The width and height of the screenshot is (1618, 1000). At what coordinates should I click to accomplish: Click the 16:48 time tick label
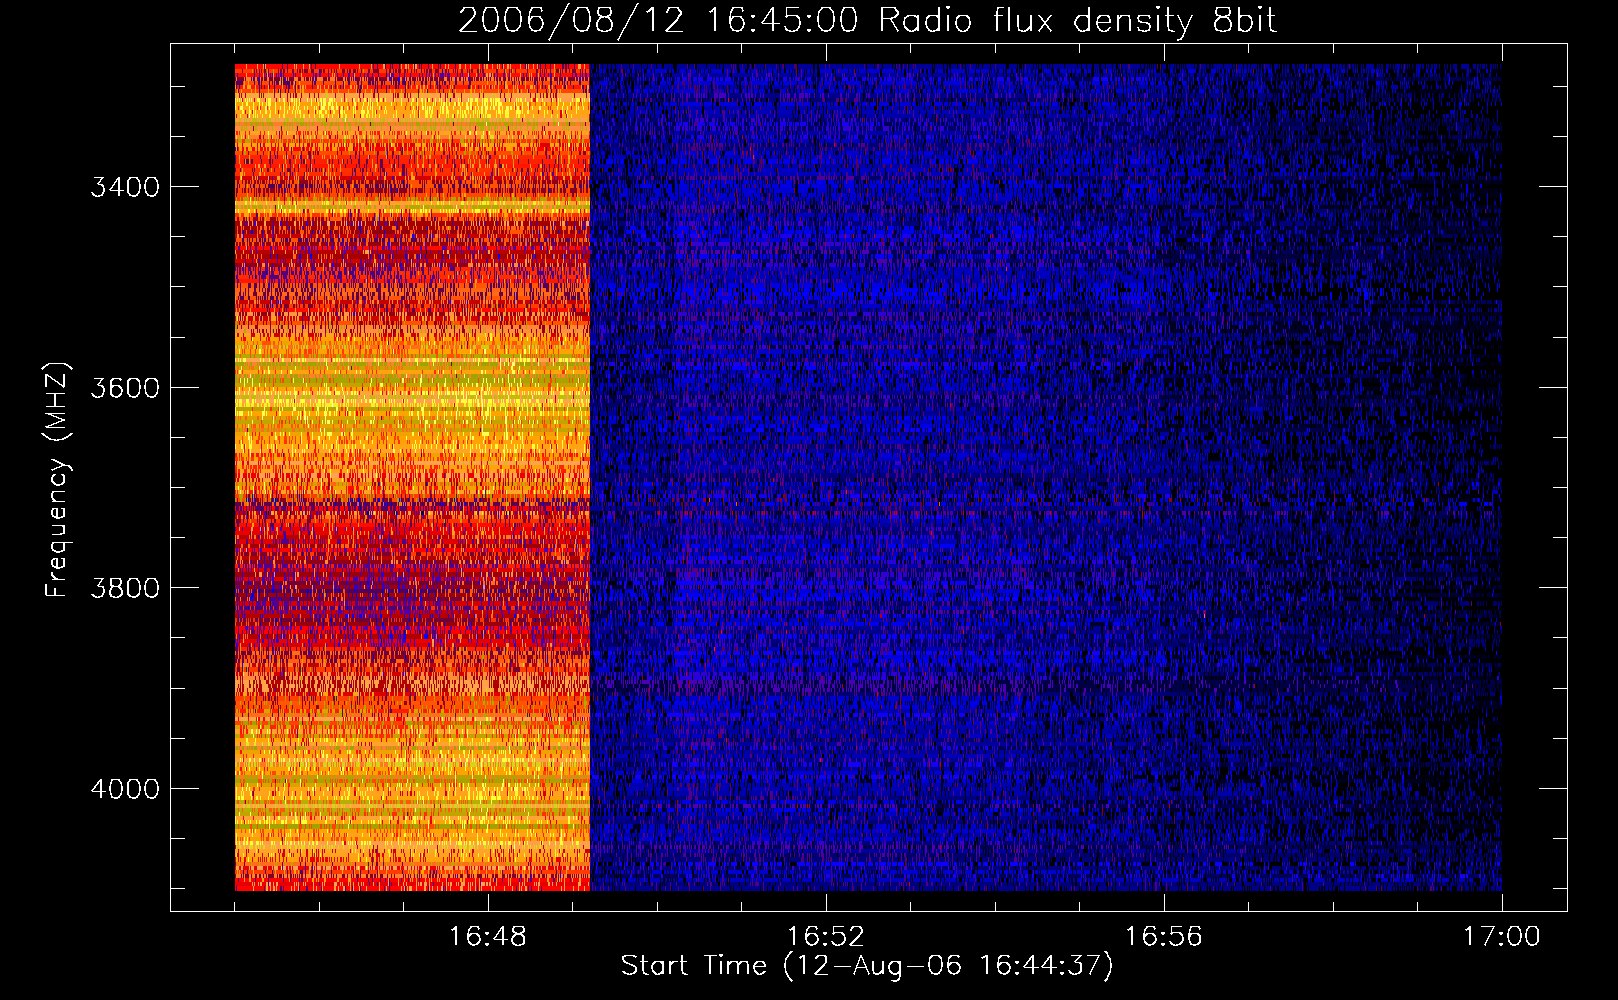point(488,936)
